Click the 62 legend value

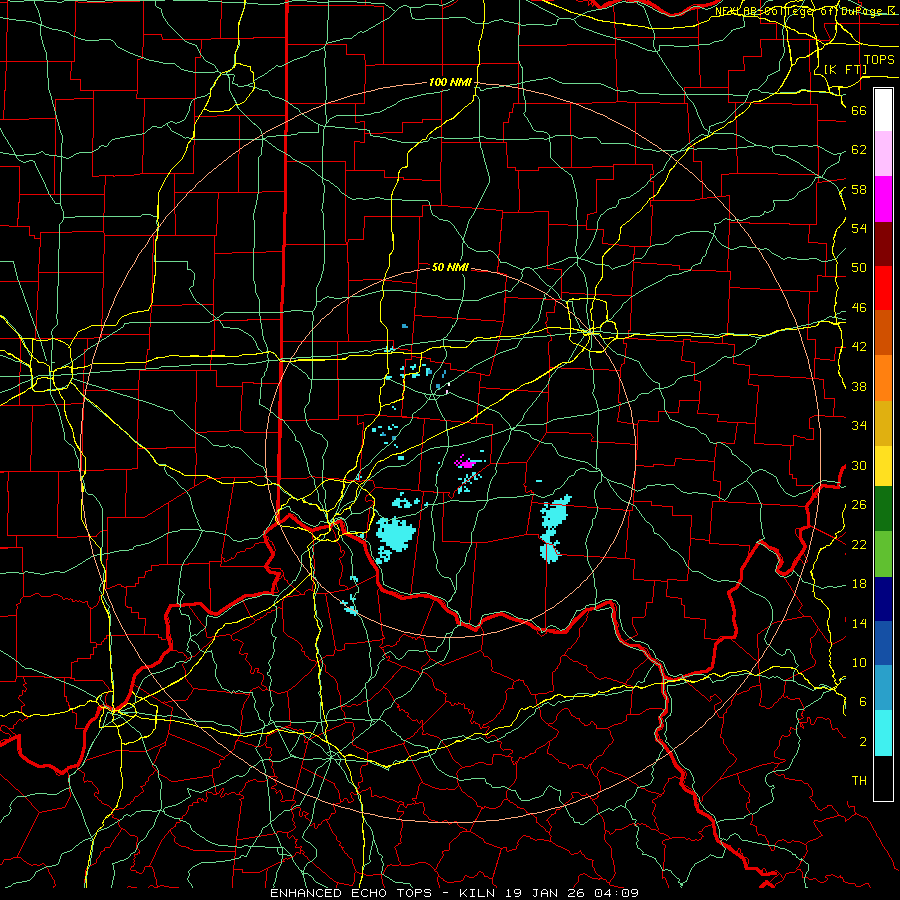click(x=859, y=150)
